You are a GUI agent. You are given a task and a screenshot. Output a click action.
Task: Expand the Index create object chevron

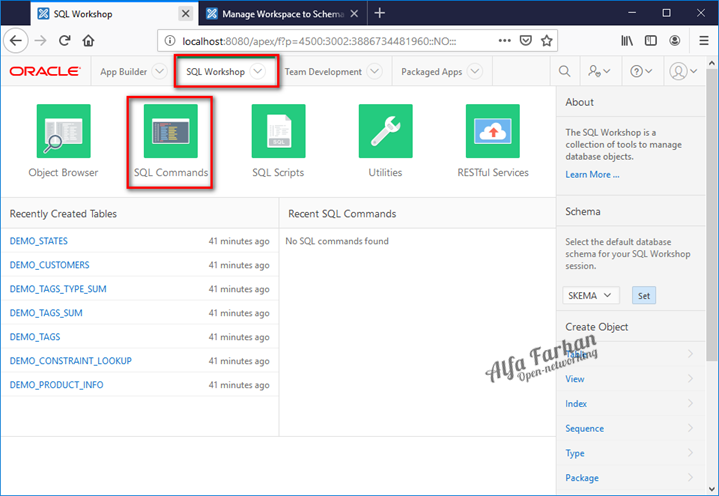pyautogui.click(x=690, y=403)
